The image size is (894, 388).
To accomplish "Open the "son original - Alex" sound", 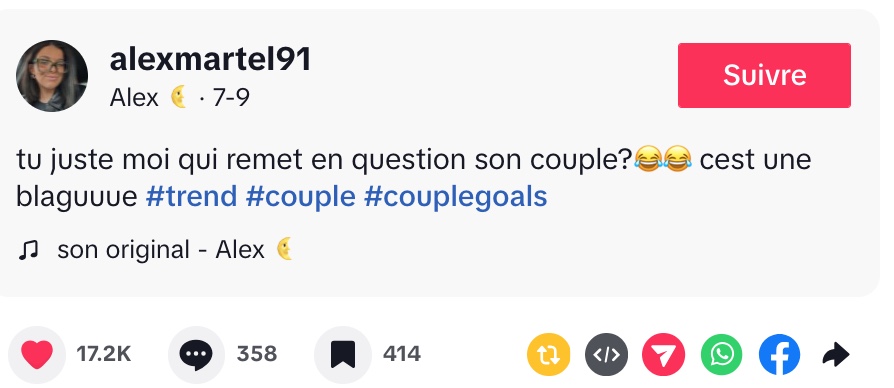I will (175, 250).
